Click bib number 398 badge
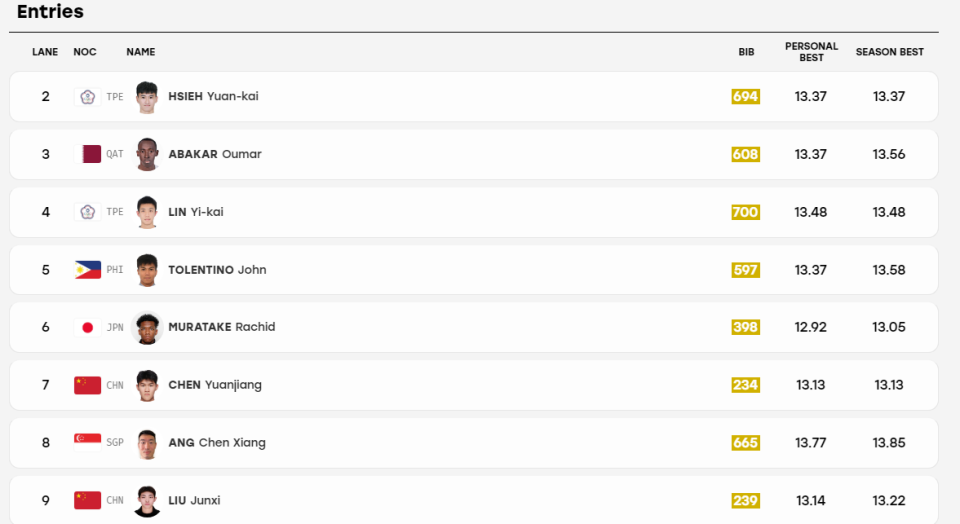The width and height of the screenshot is (960, 524). click(745, 328)
